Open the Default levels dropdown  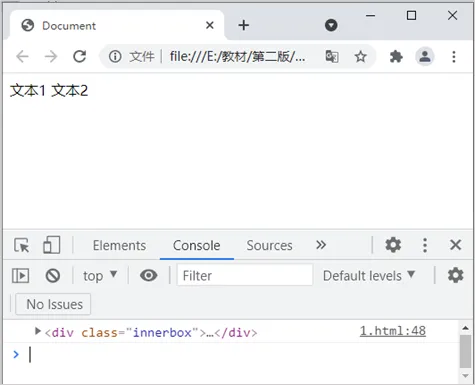coord(369,276)
